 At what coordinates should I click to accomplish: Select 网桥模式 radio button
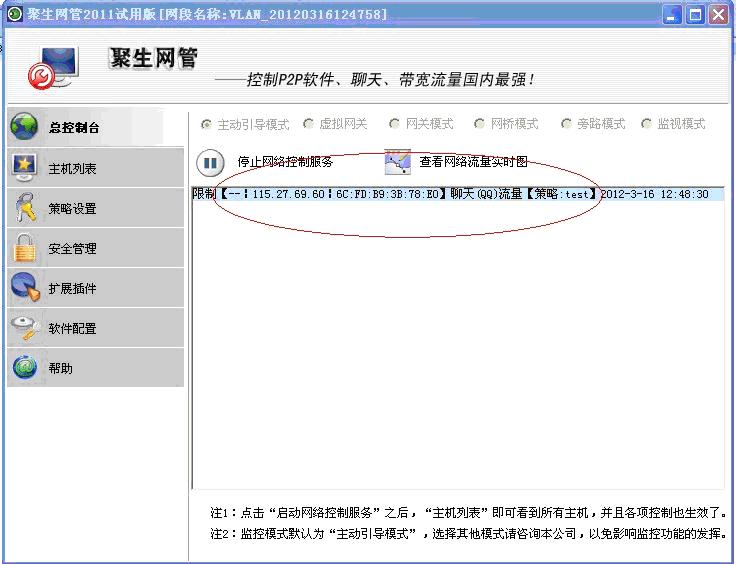coord(480,125)
